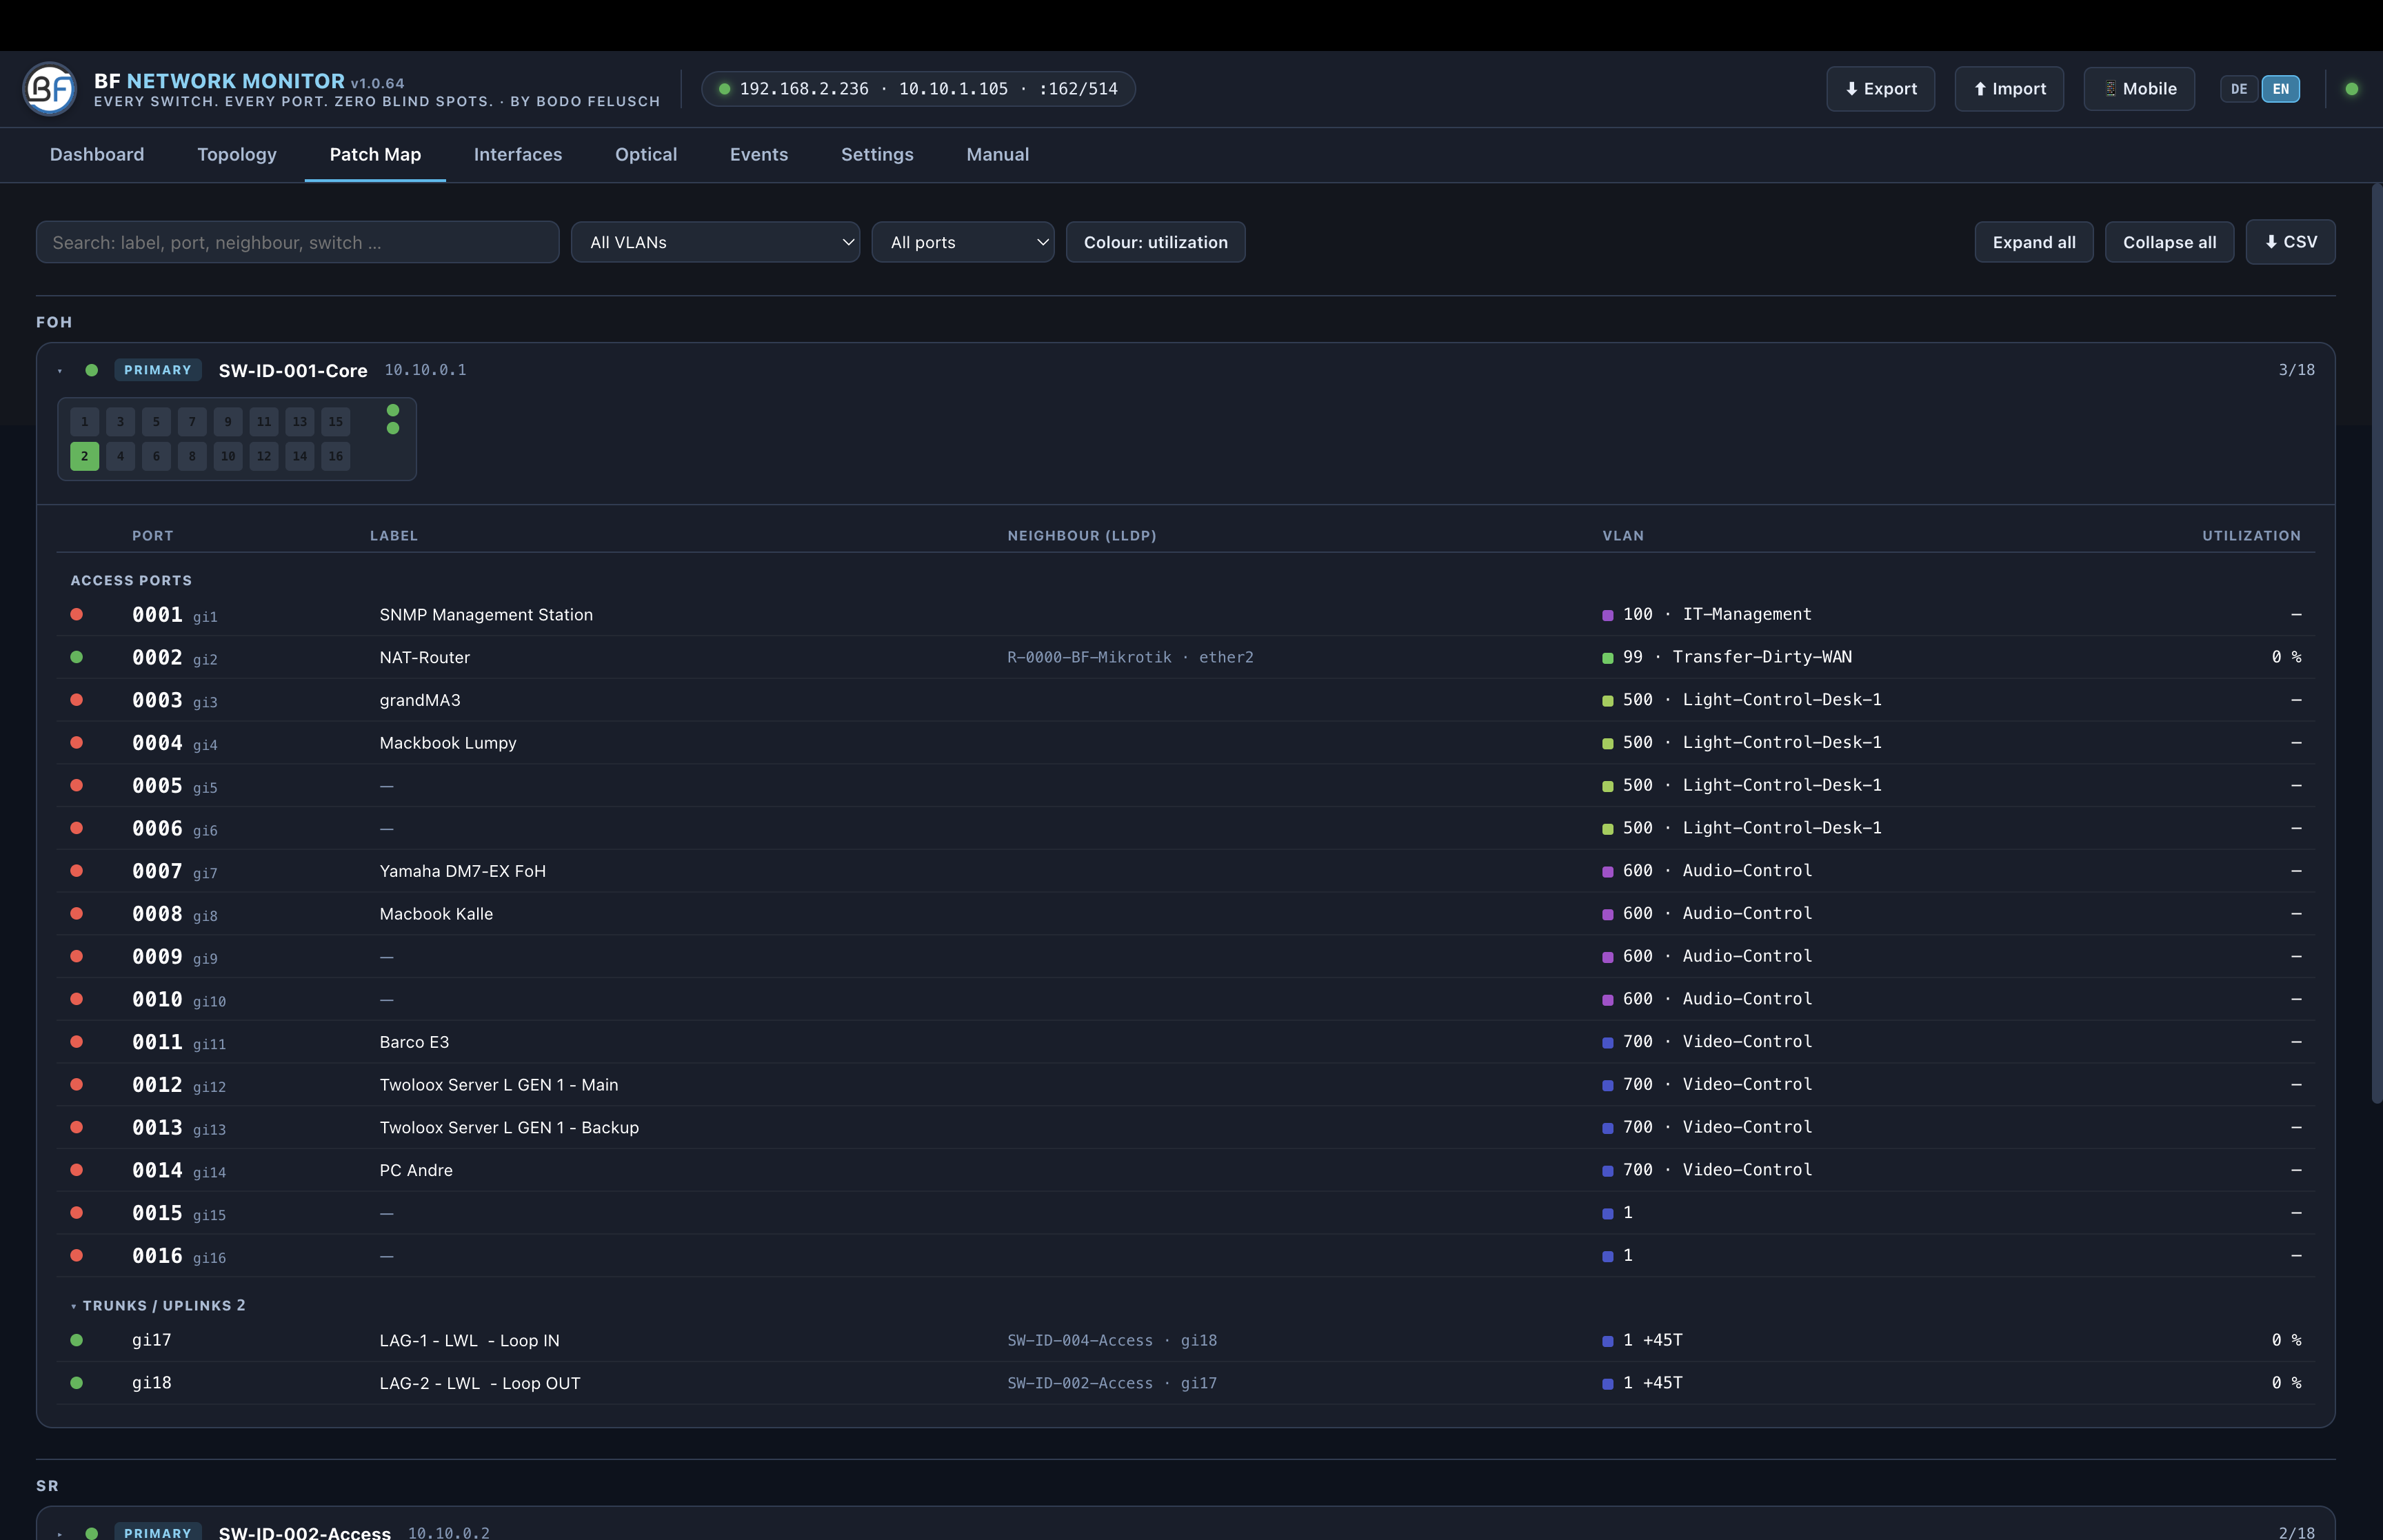Screen dimensions: 2383x1540
Task: Click port 7 in the port grid
Action: coord(192,422)
